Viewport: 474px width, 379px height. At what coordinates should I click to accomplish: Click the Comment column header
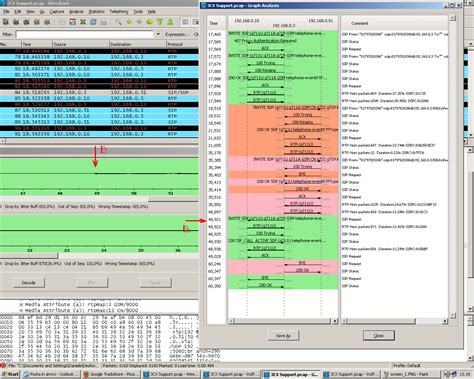click(x=394, y=23)
